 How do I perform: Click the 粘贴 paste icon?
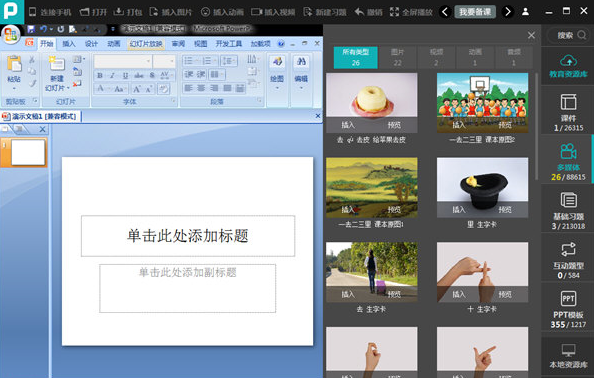14,64
